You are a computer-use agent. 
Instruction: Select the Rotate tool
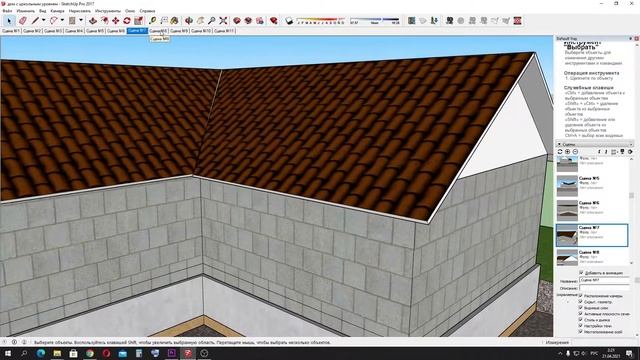click(127, 20)
